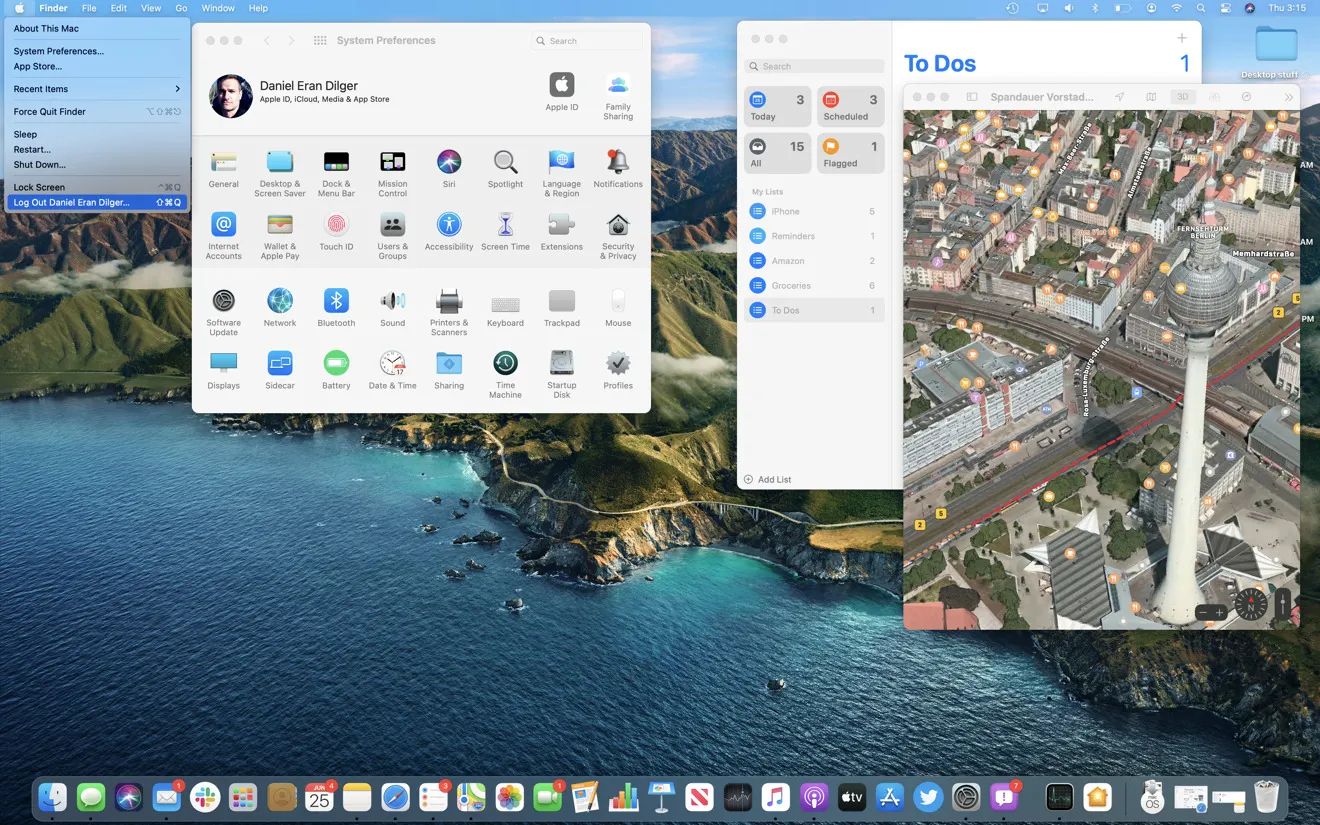This screenshot has width=1320, height=825.
Task: Open Control Center in the menu bar
Action: pyautogui.click(x=1225, y=8)
